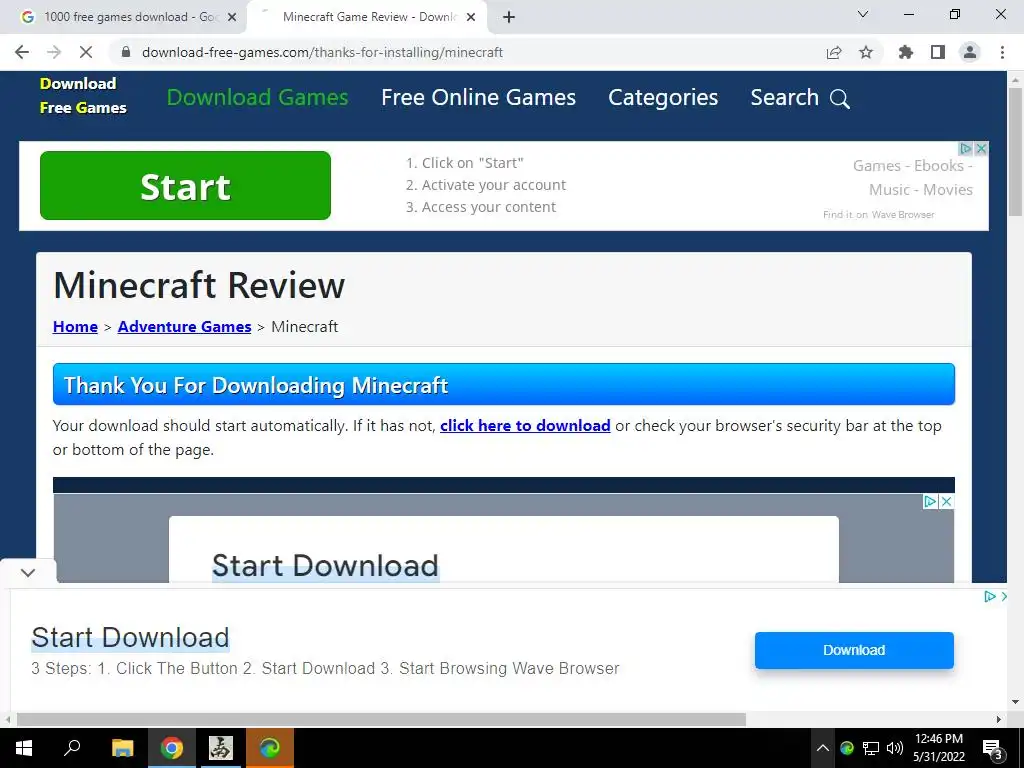Open a new tab with plus icon
The height and width of the screenshot is (768, 1024).
click(x=509, y=18)
